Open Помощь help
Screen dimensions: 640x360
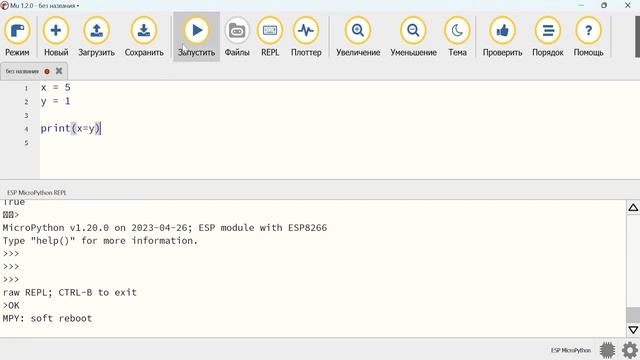coord(588,37)
